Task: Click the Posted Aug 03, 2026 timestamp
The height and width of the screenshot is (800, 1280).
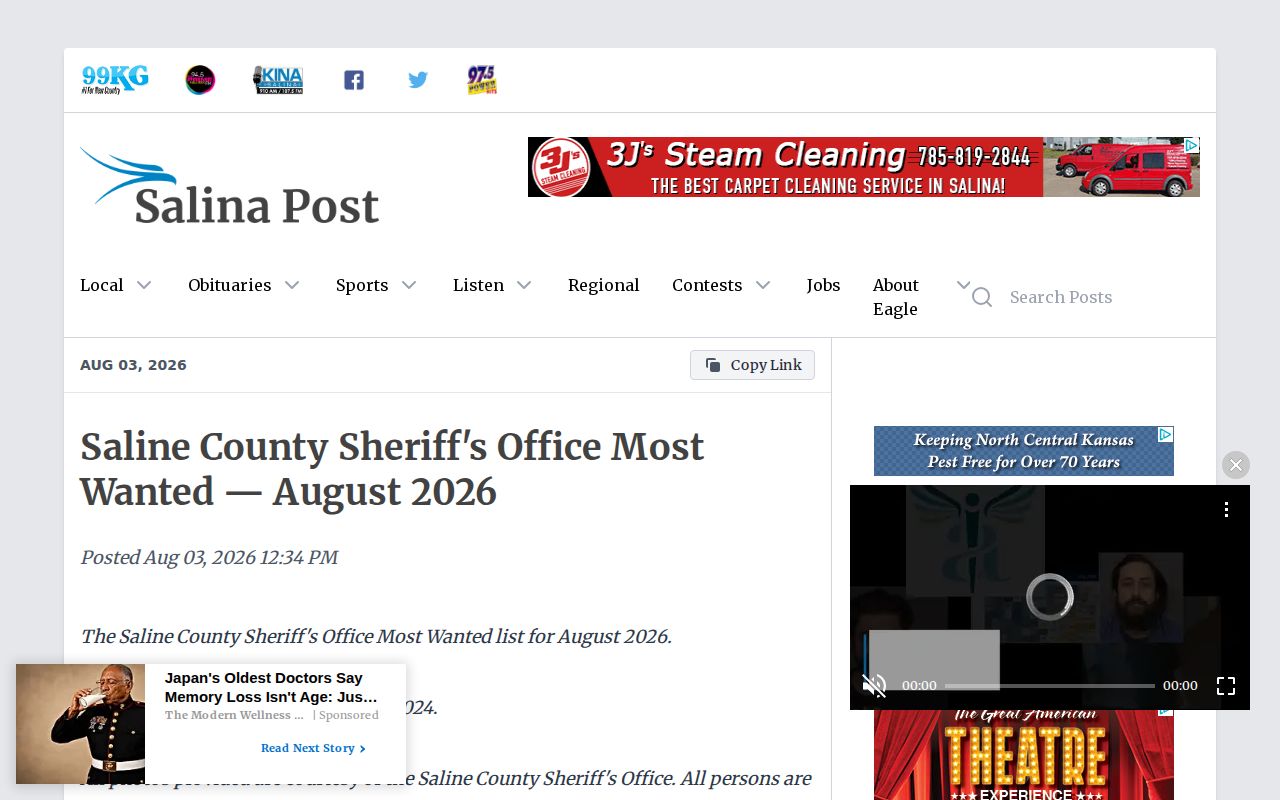Action: [x=209, y=557]
